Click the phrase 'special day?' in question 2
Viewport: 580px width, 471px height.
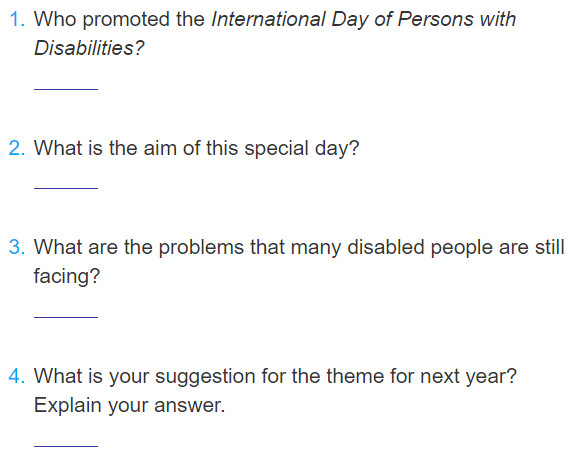pos(302,148)
